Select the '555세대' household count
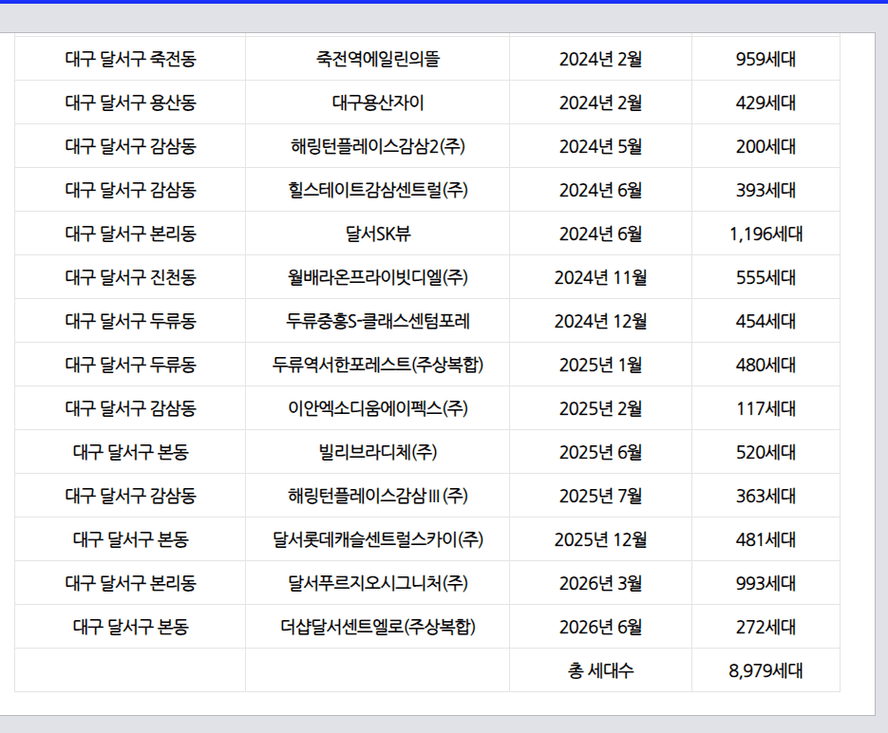The height and width of the screenshot is (733, 888). click(x=766, y=277)
